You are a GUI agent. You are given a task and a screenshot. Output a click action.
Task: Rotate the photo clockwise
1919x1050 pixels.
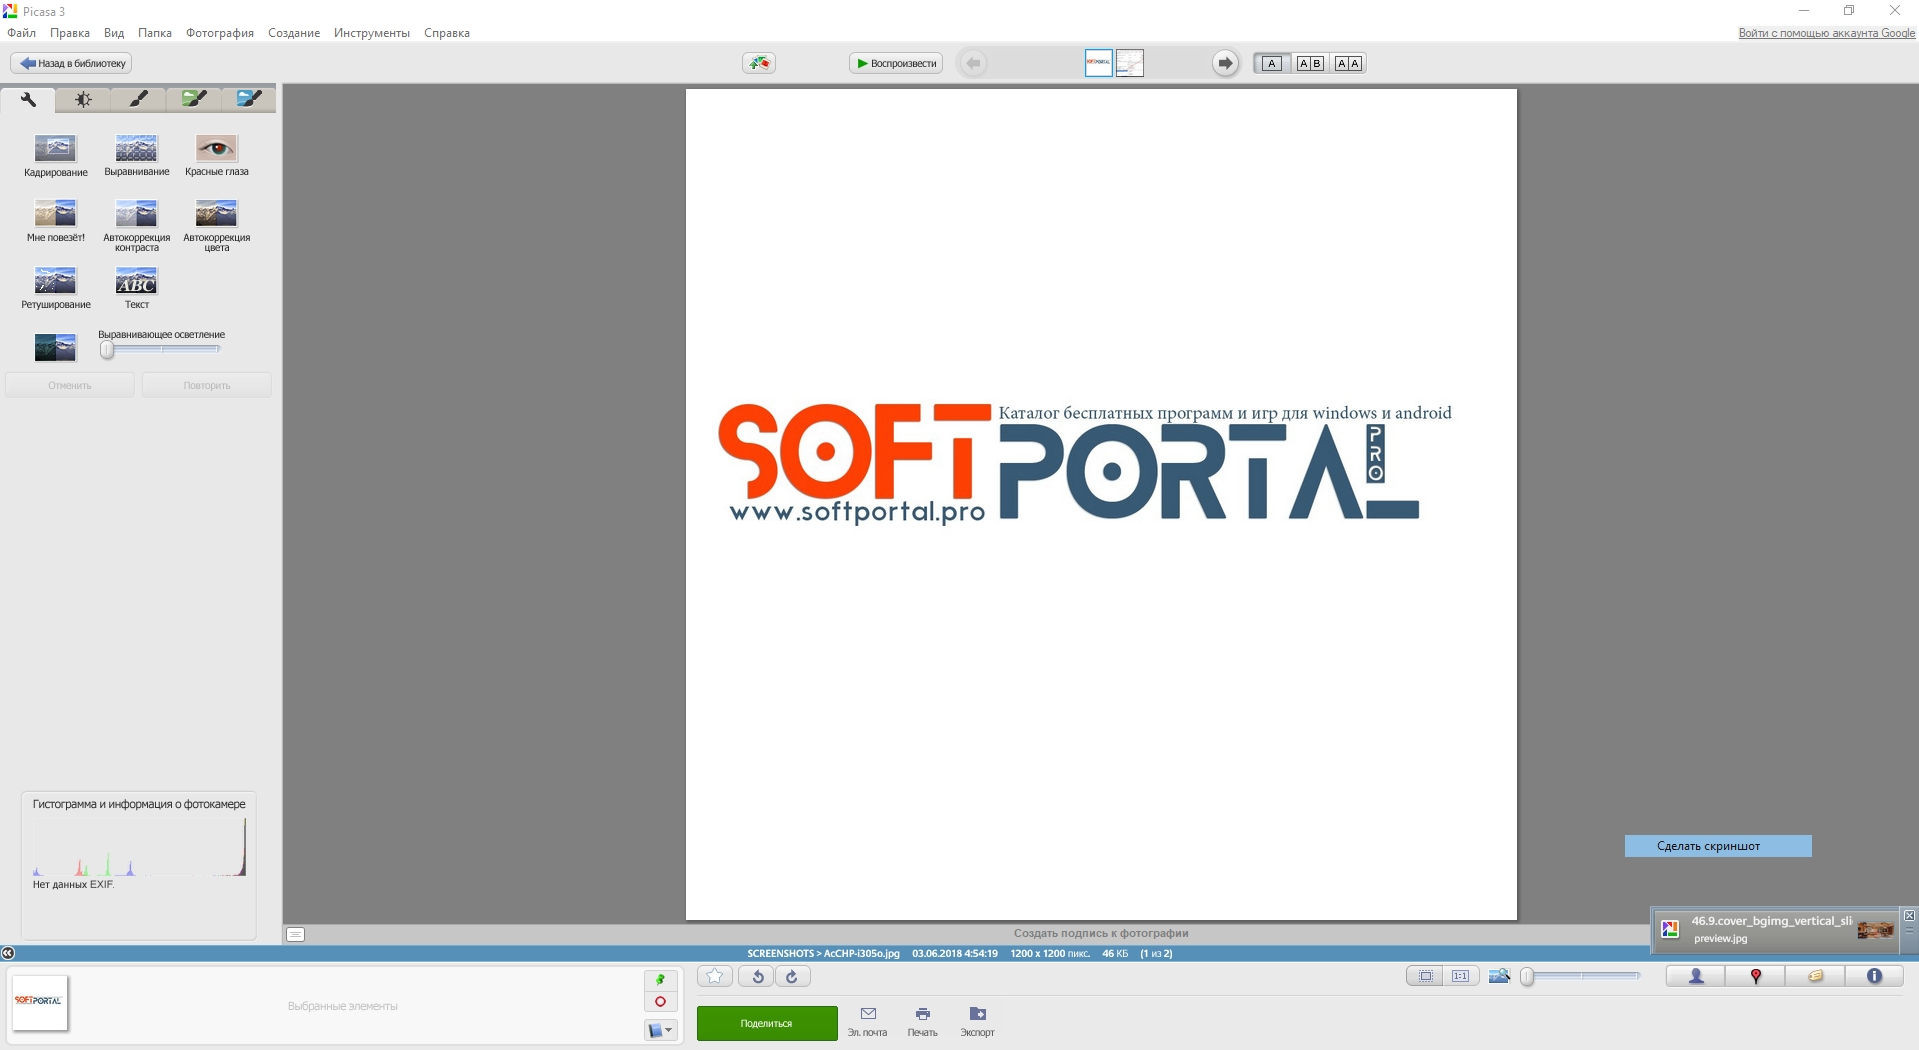[792, 977]
